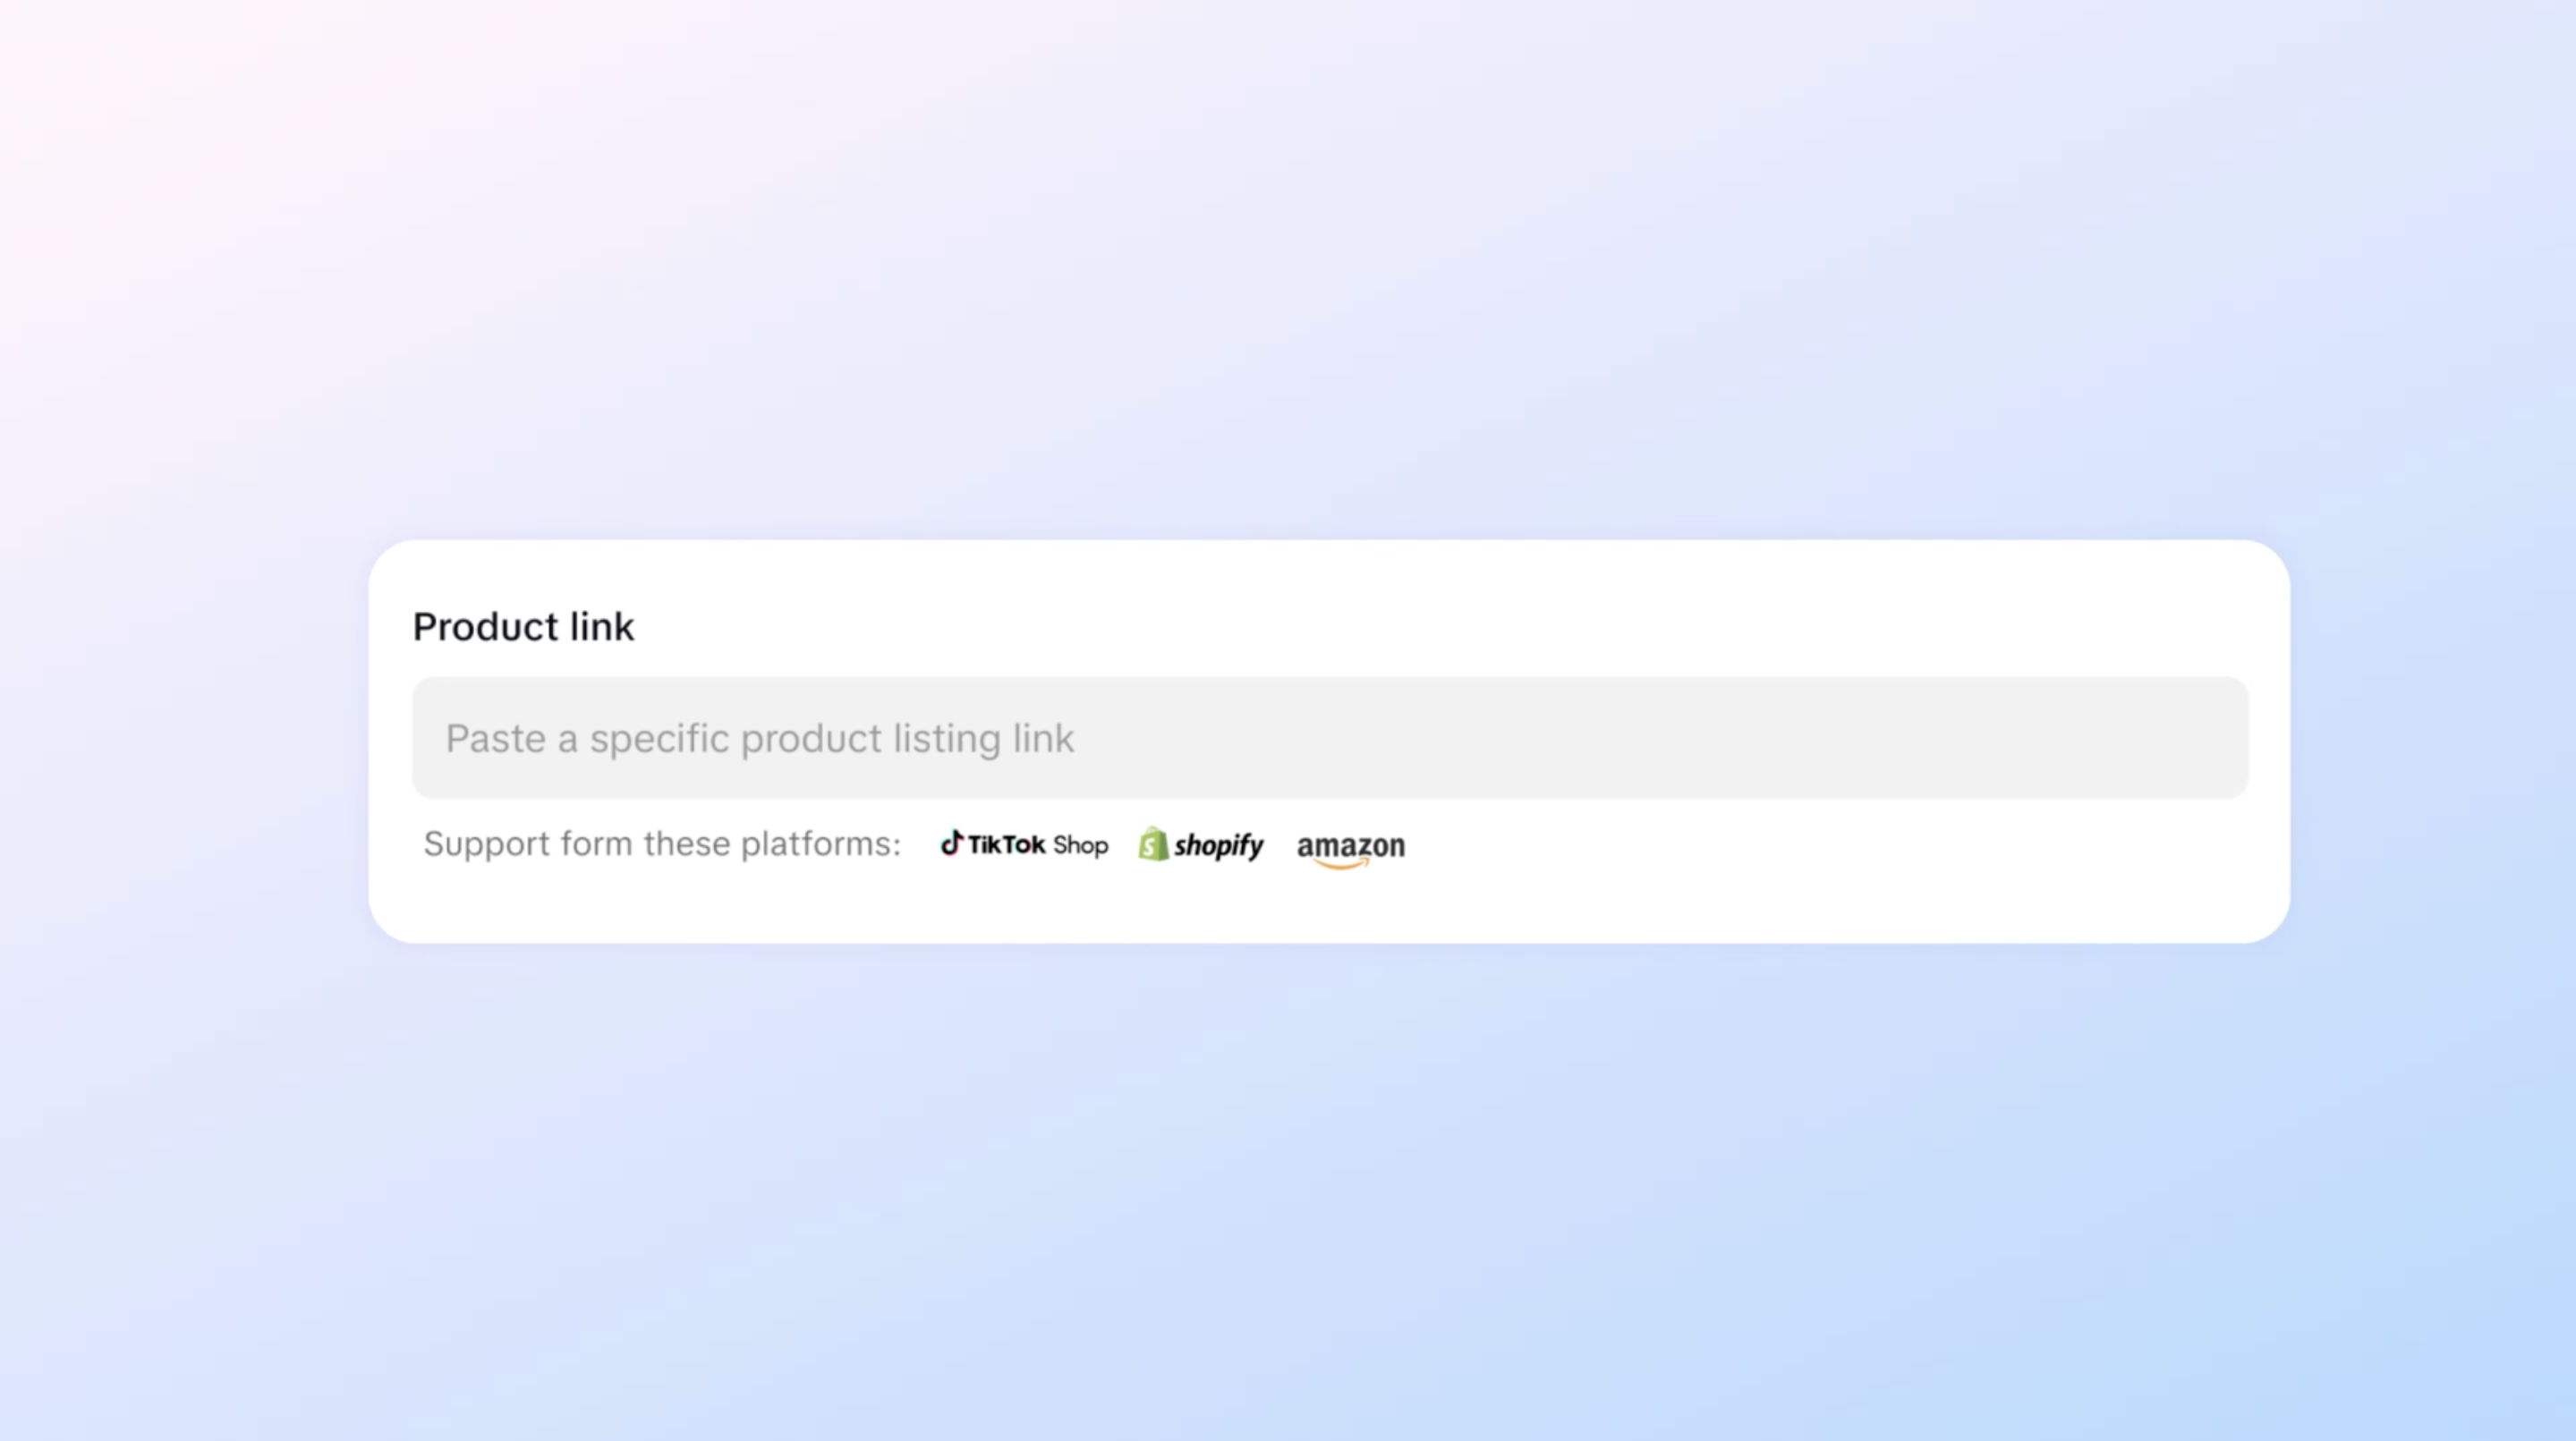Click the italic "shopify" wordmark text
The height and width of the screenshot is (1441, 2576).
tap(1218, 846)
